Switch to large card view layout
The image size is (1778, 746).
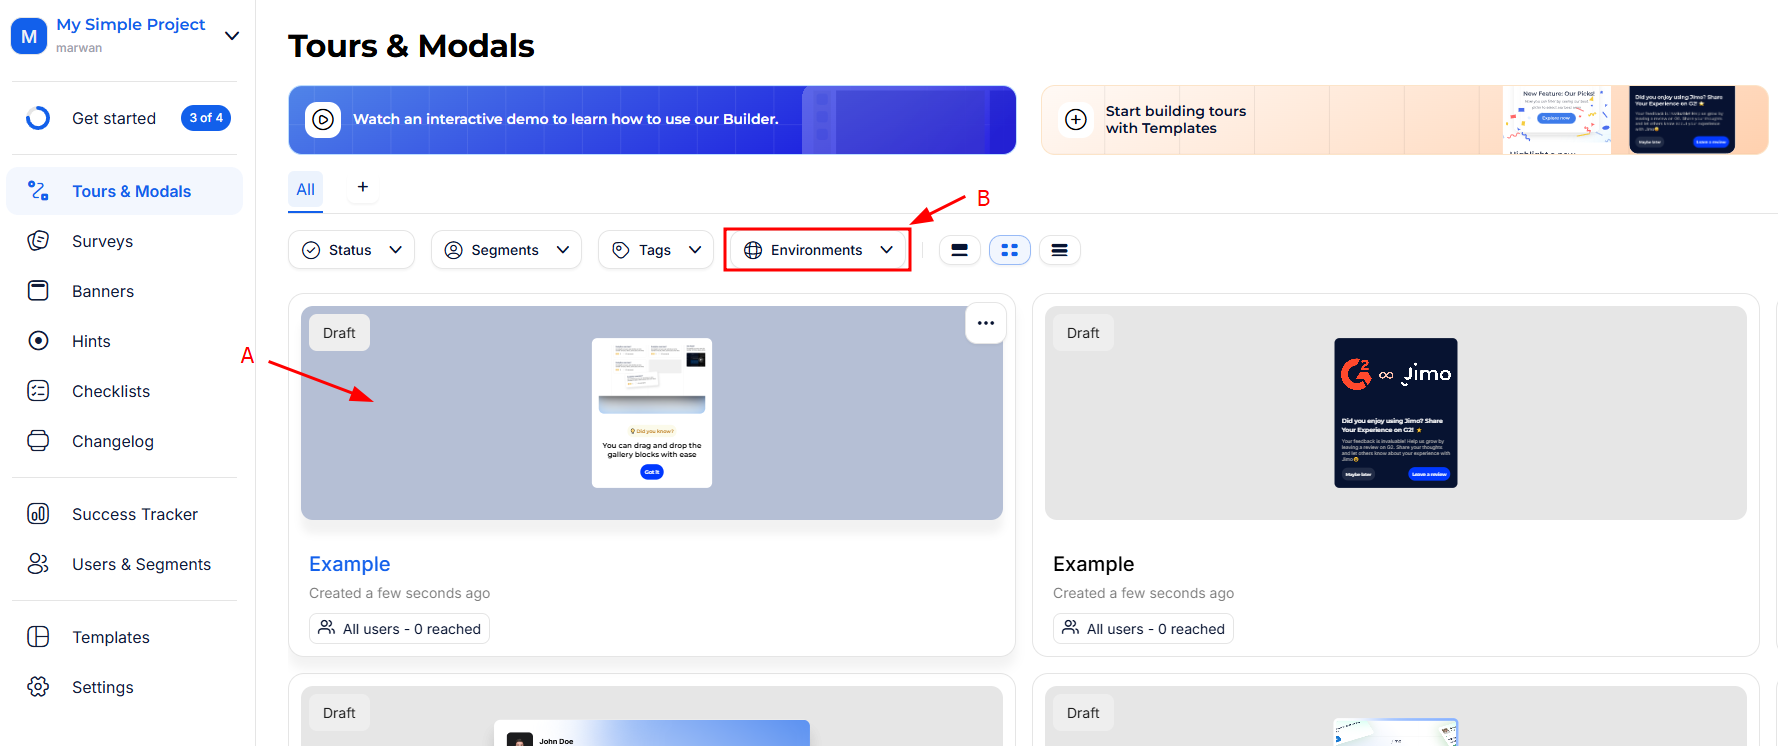959,250
